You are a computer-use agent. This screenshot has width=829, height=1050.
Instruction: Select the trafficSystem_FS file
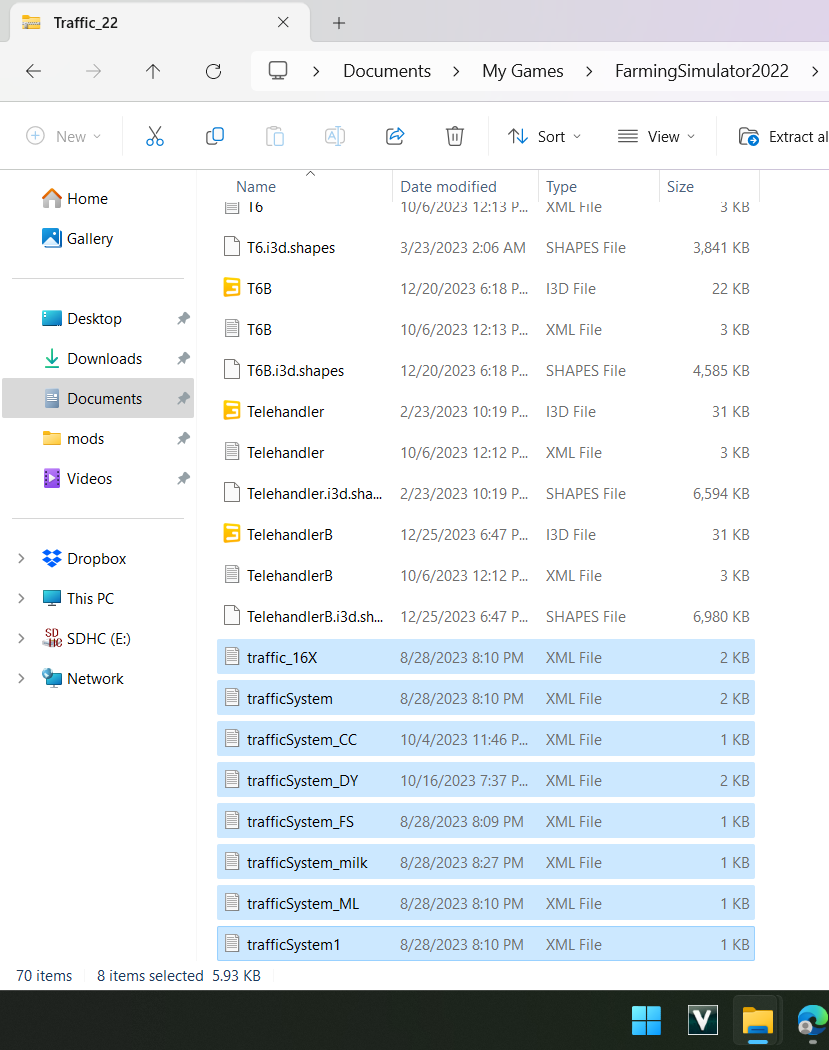pos(485,821)
